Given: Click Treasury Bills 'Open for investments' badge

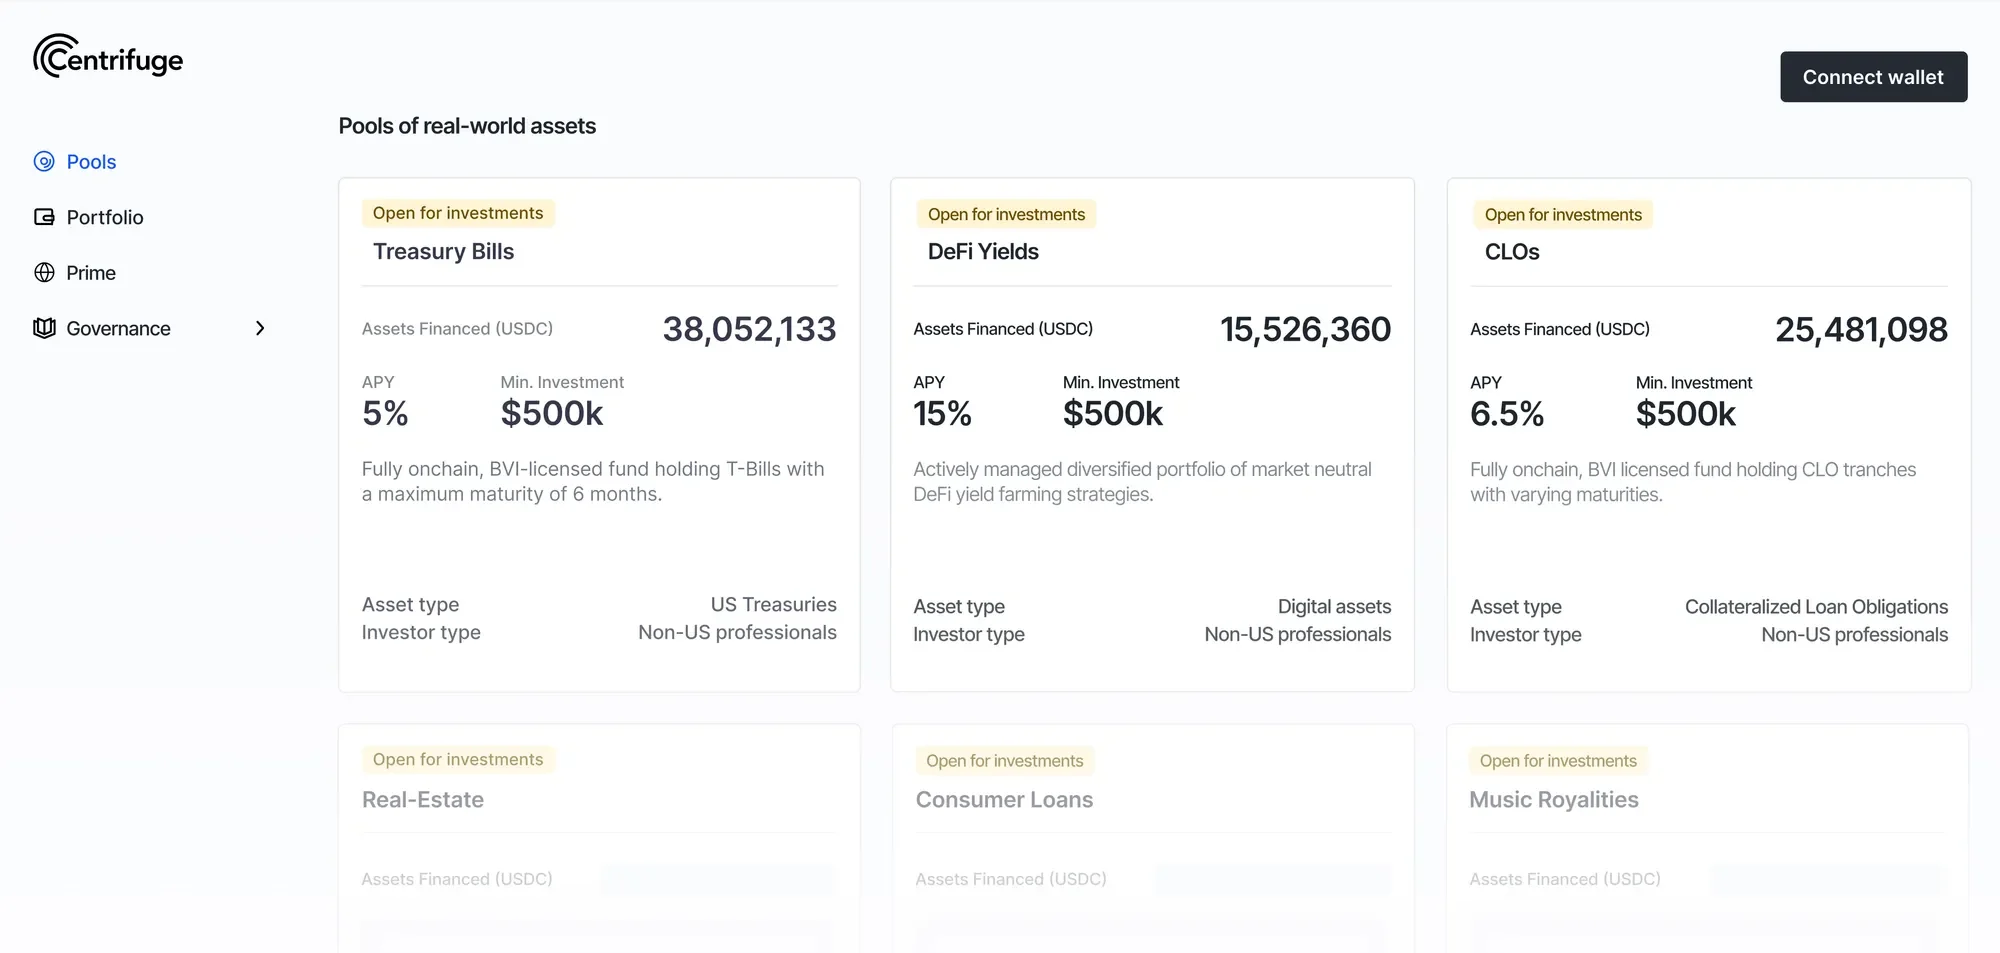Looking at the screenshot, I should (458, 213).
